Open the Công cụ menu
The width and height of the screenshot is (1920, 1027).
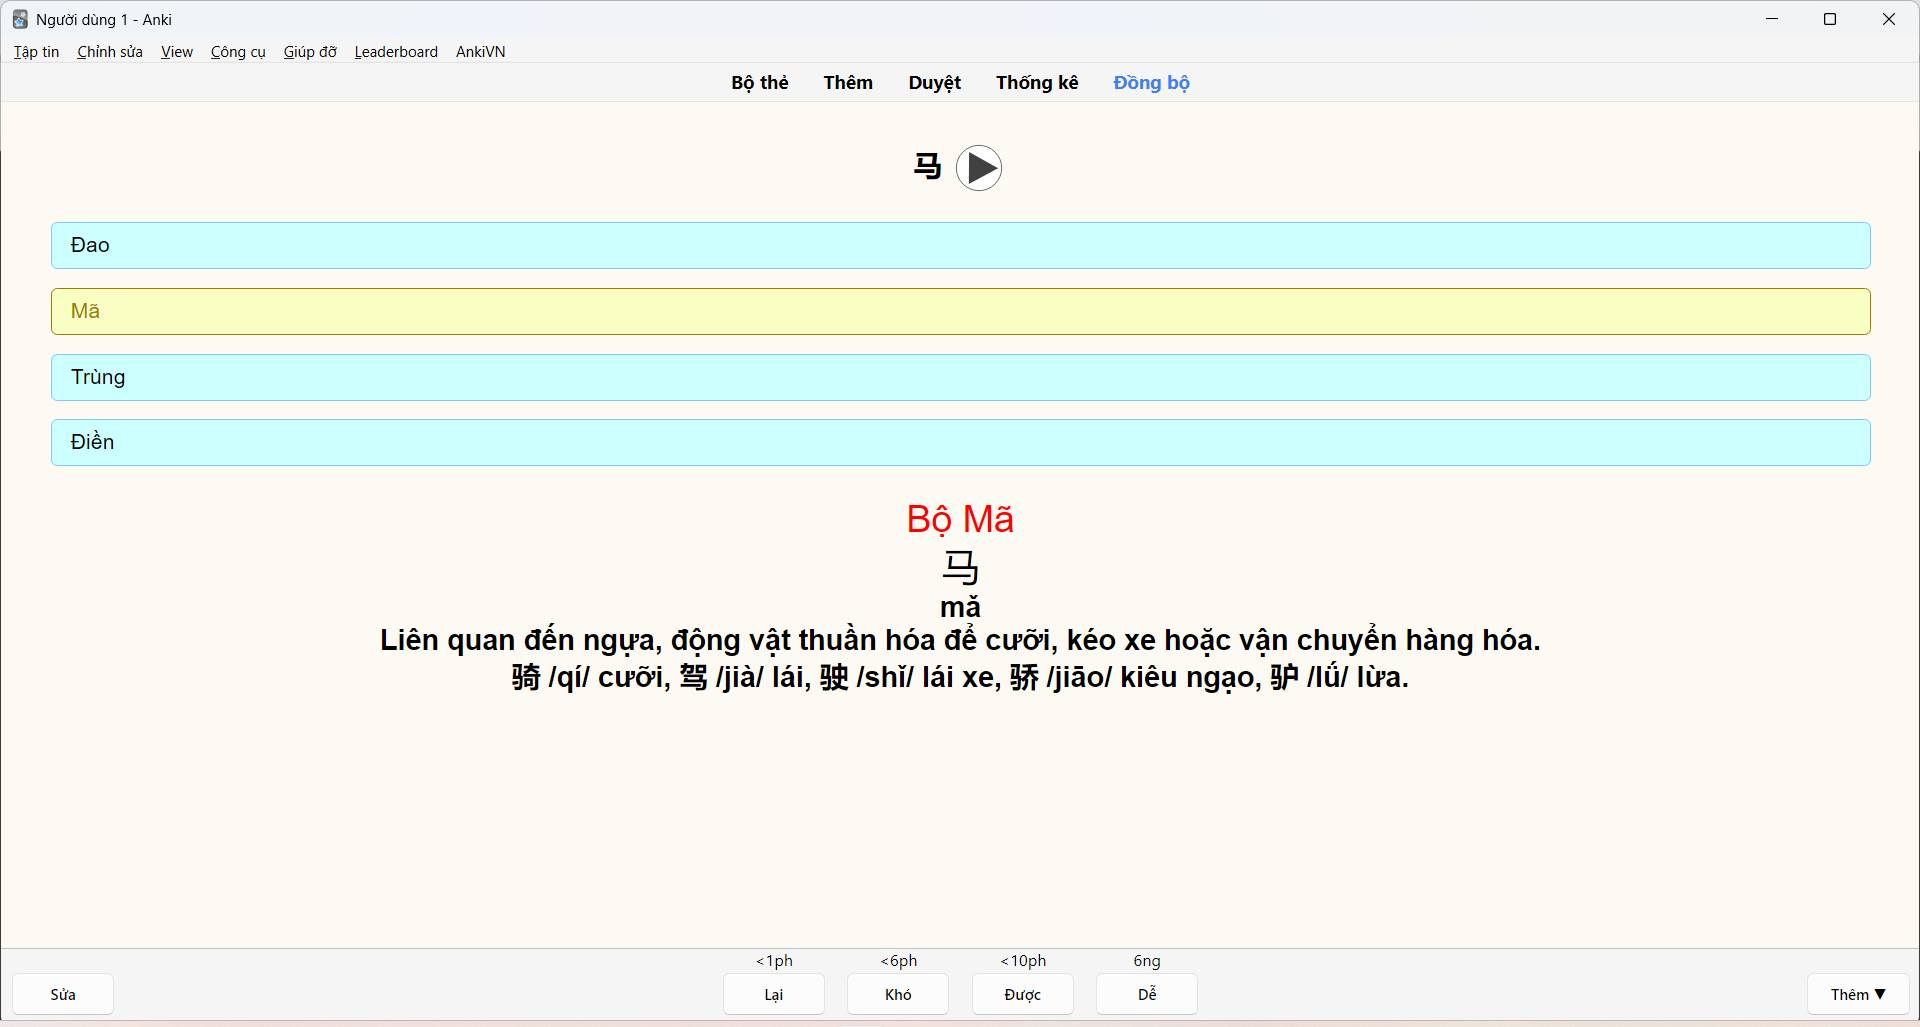[238, 52]
